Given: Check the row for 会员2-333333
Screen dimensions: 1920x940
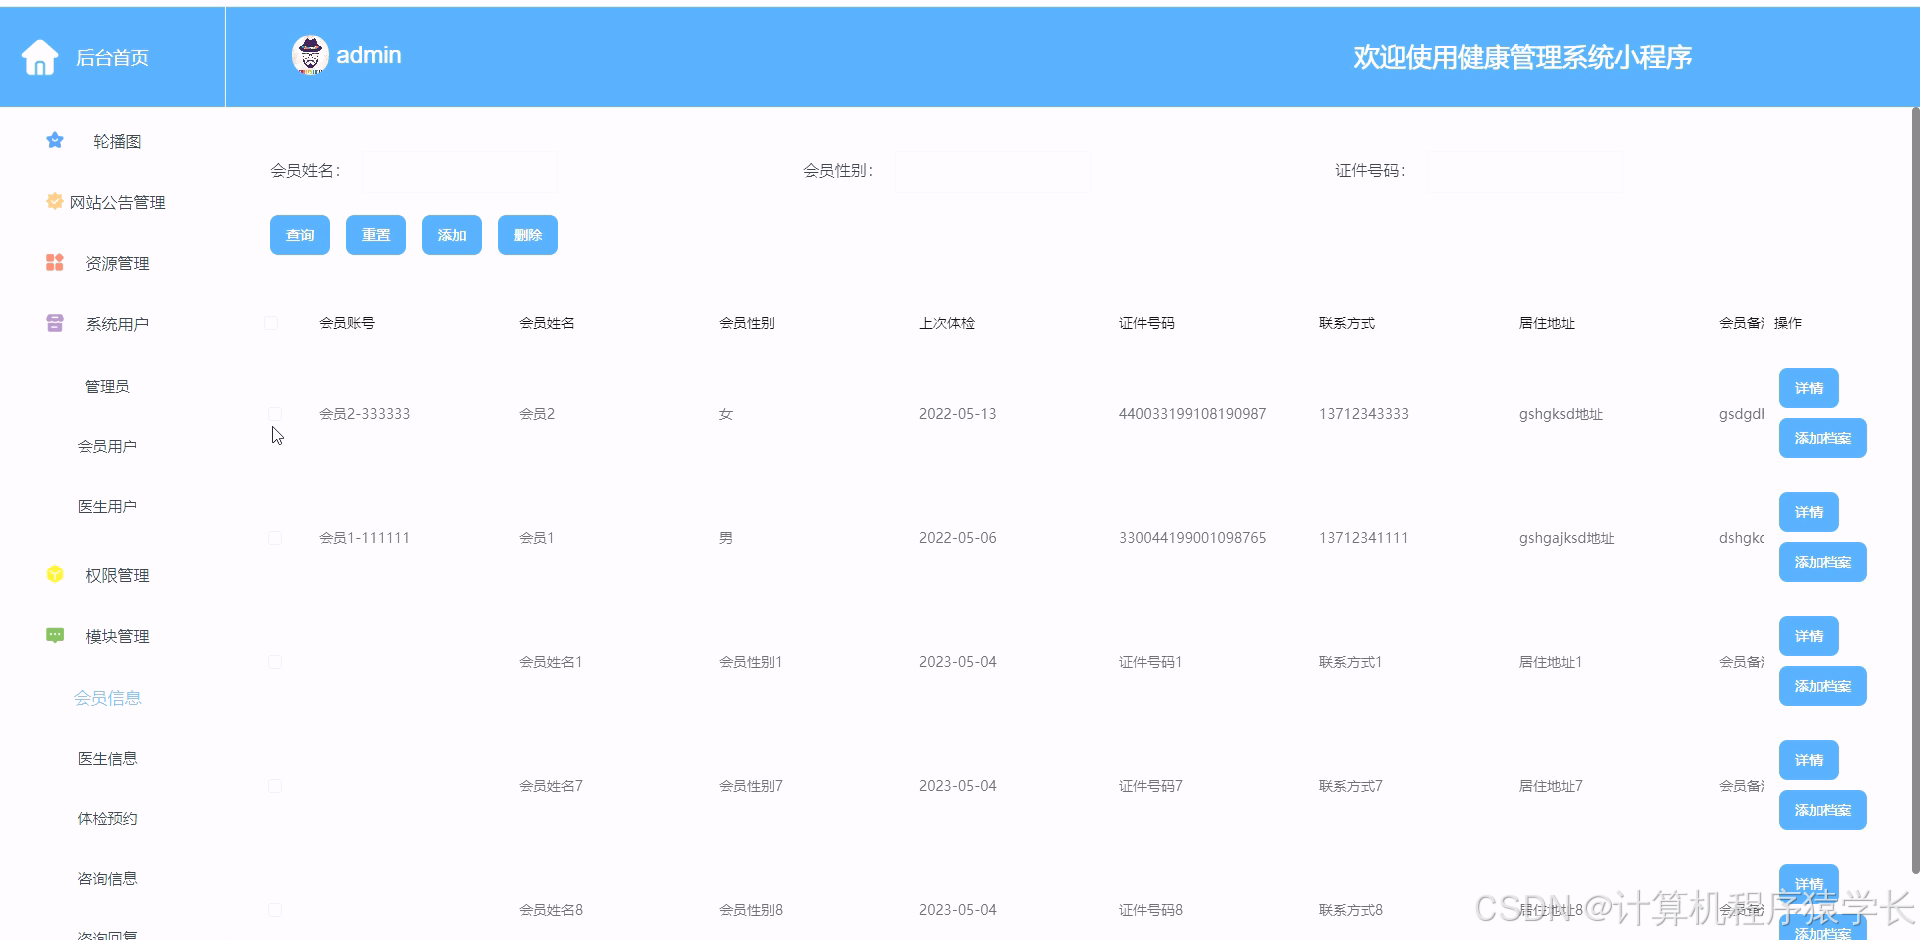Looking at the screenshot, I should tap(275, 414).
